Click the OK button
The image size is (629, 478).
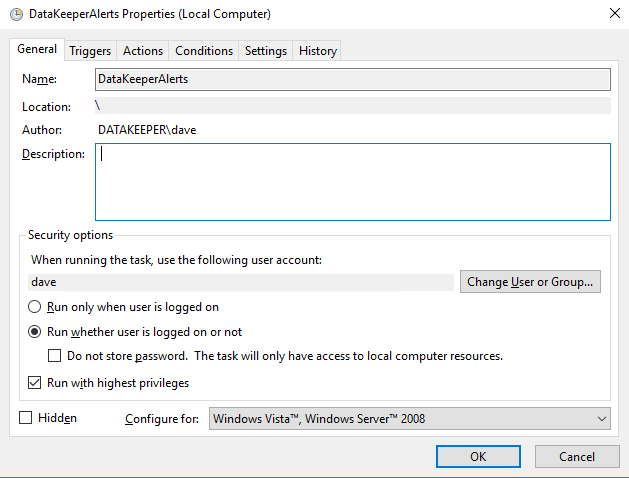[x=478, y=456]
